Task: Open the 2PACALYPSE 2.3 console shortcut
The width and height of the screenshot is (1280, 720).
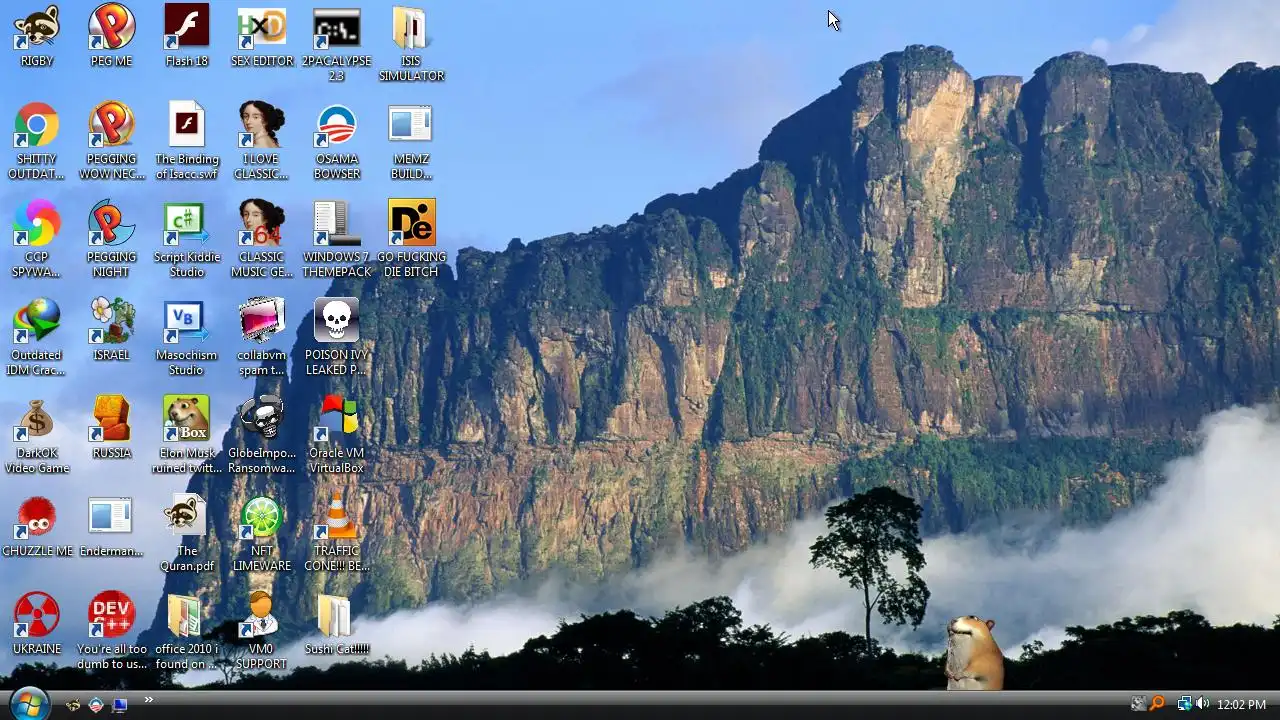Action: 337,27
